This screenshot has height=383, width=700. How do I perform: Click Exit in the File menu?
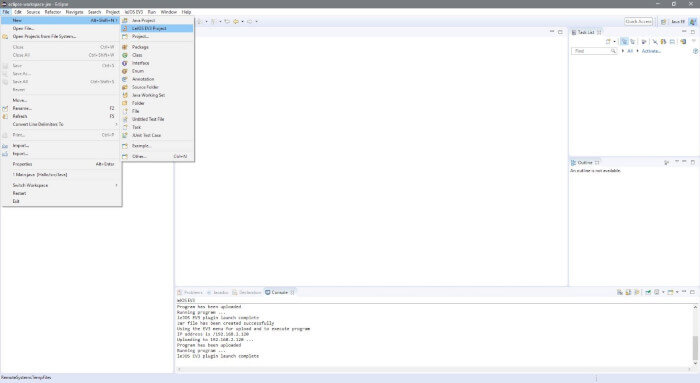(61, 201)
